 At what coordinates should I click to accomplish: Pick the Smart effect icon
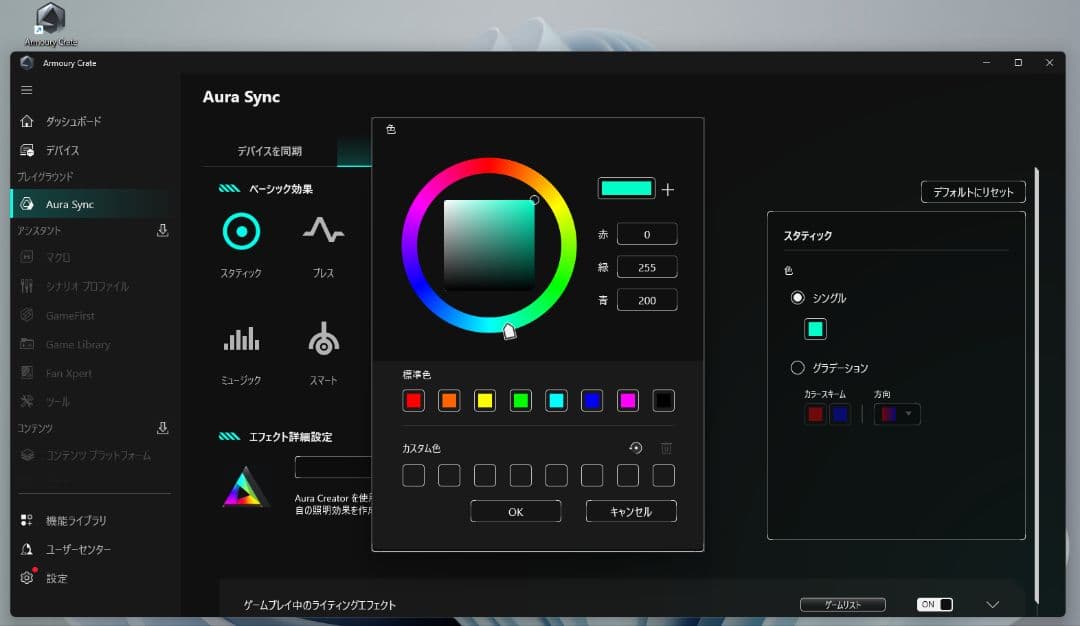[x=323, y=340]
